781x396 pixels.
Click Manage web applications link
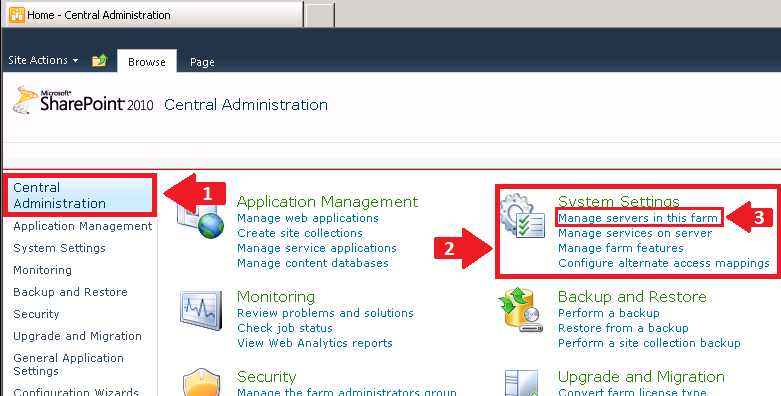(x=308, y=218)
